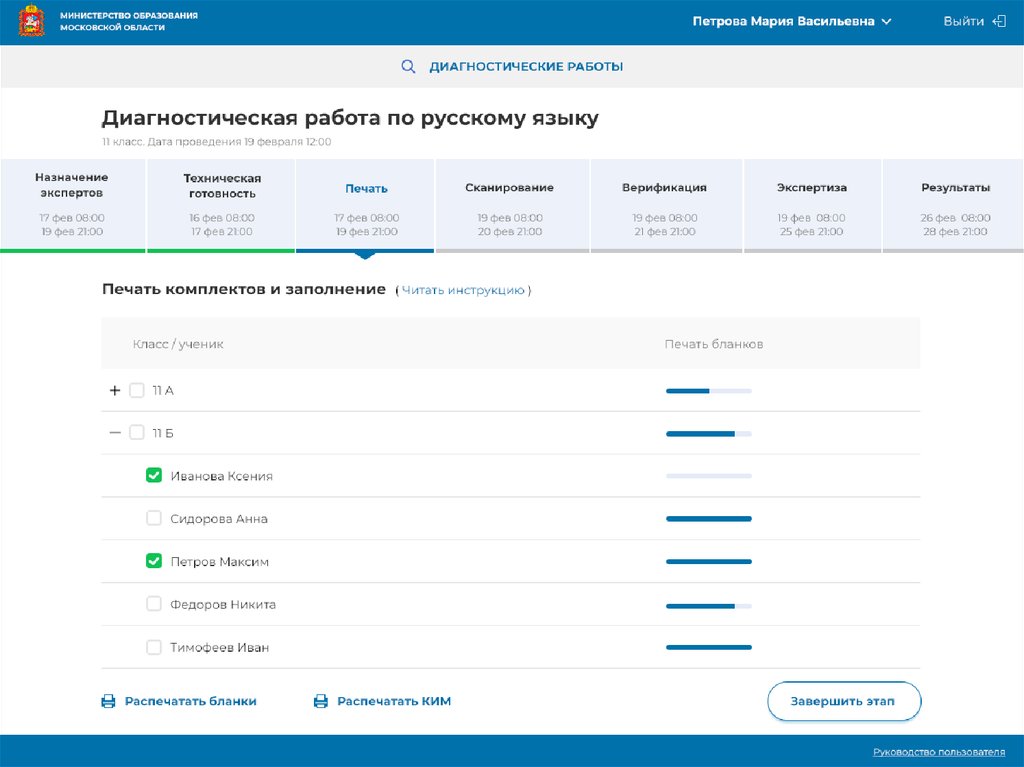Click printer icon beside Распечатать КИМ
The height and width of the screenshot is (767, 1024).
point(321,702)
